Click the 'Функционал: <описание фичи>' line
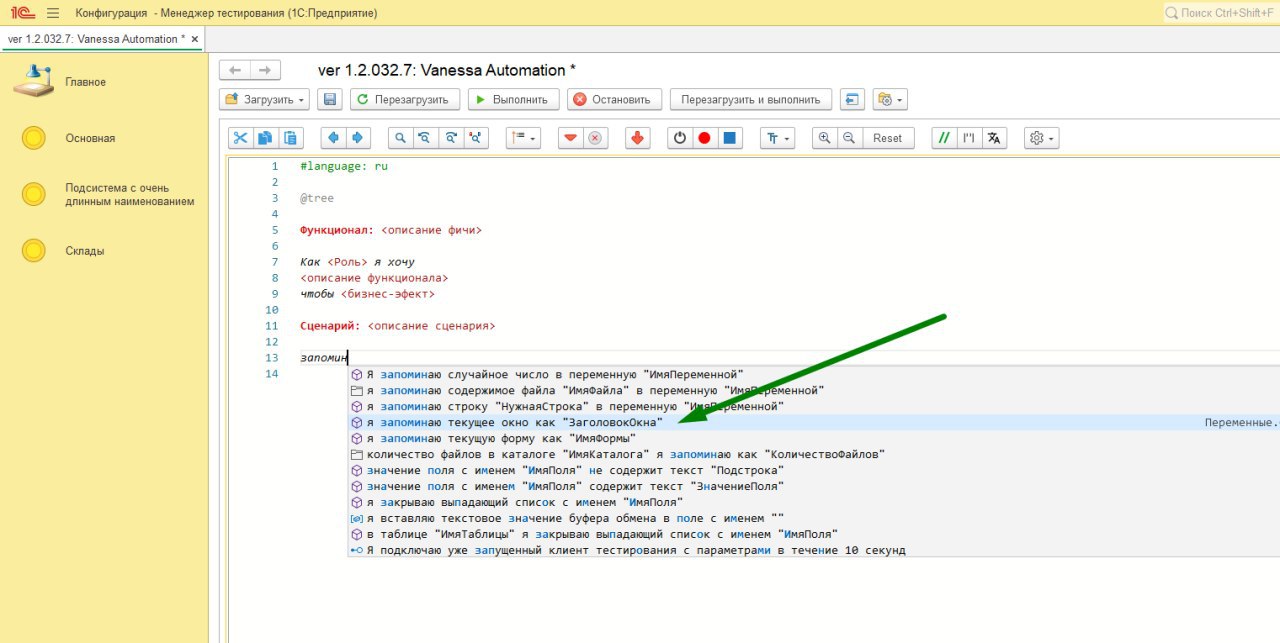The image size is (1280, 643). coord(391,230)
